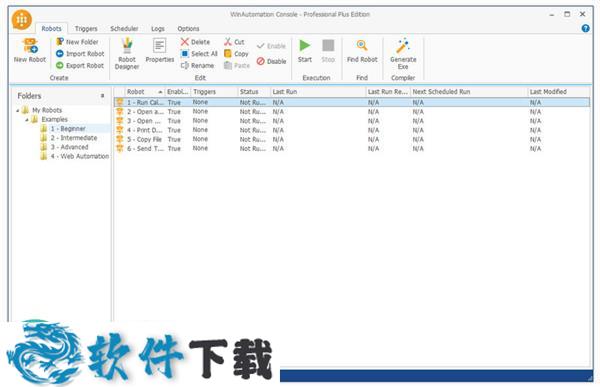Select the My Robots folder
This screenshot has height=387, width=600.
click(47, 110)
